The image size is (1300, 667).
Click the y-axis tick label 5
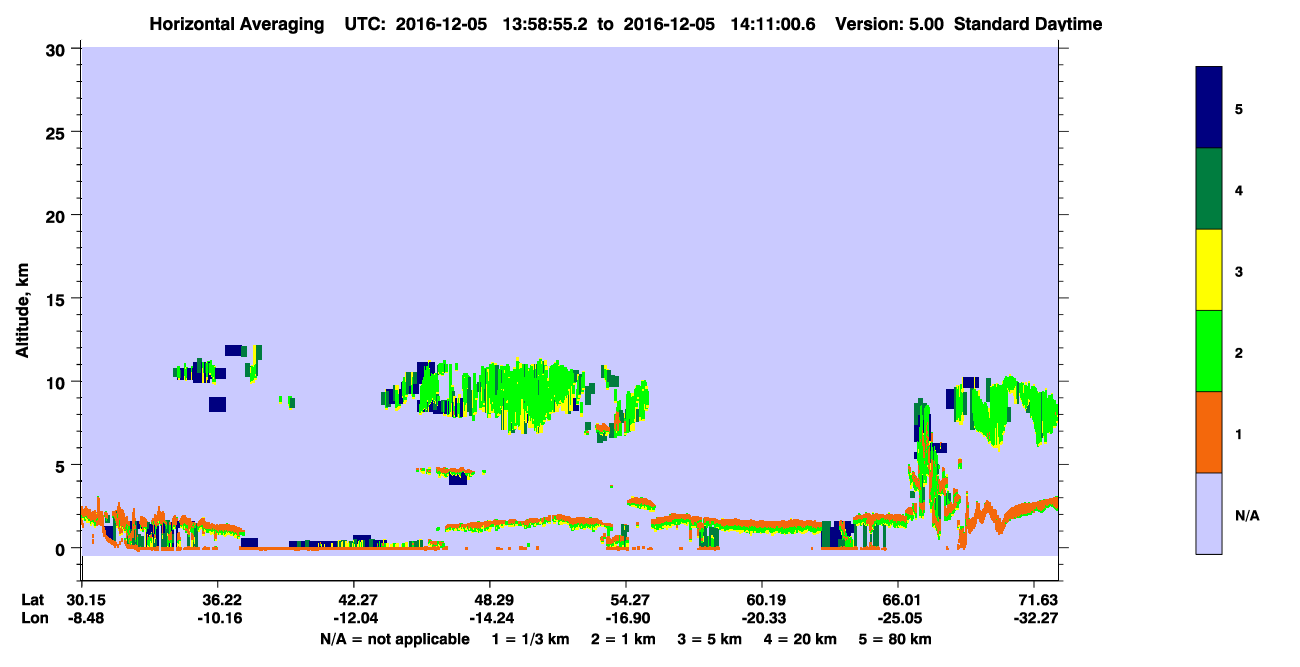(x=62, y=465)
